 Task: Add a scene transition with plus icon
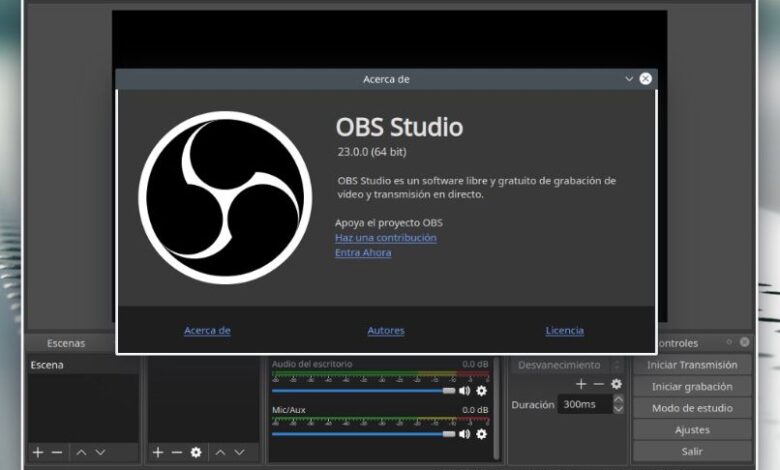tap(581, 384)
